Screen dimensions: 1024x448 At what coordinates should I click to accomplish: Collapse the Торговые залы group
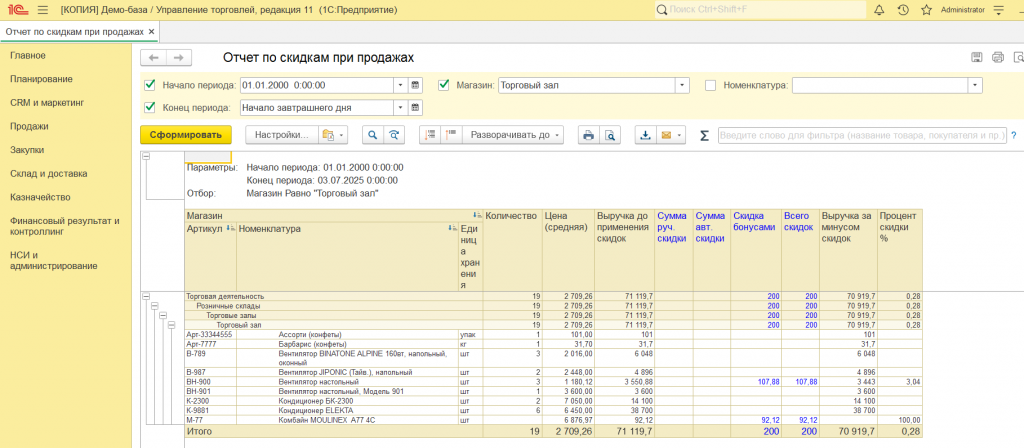pos(163,315)
